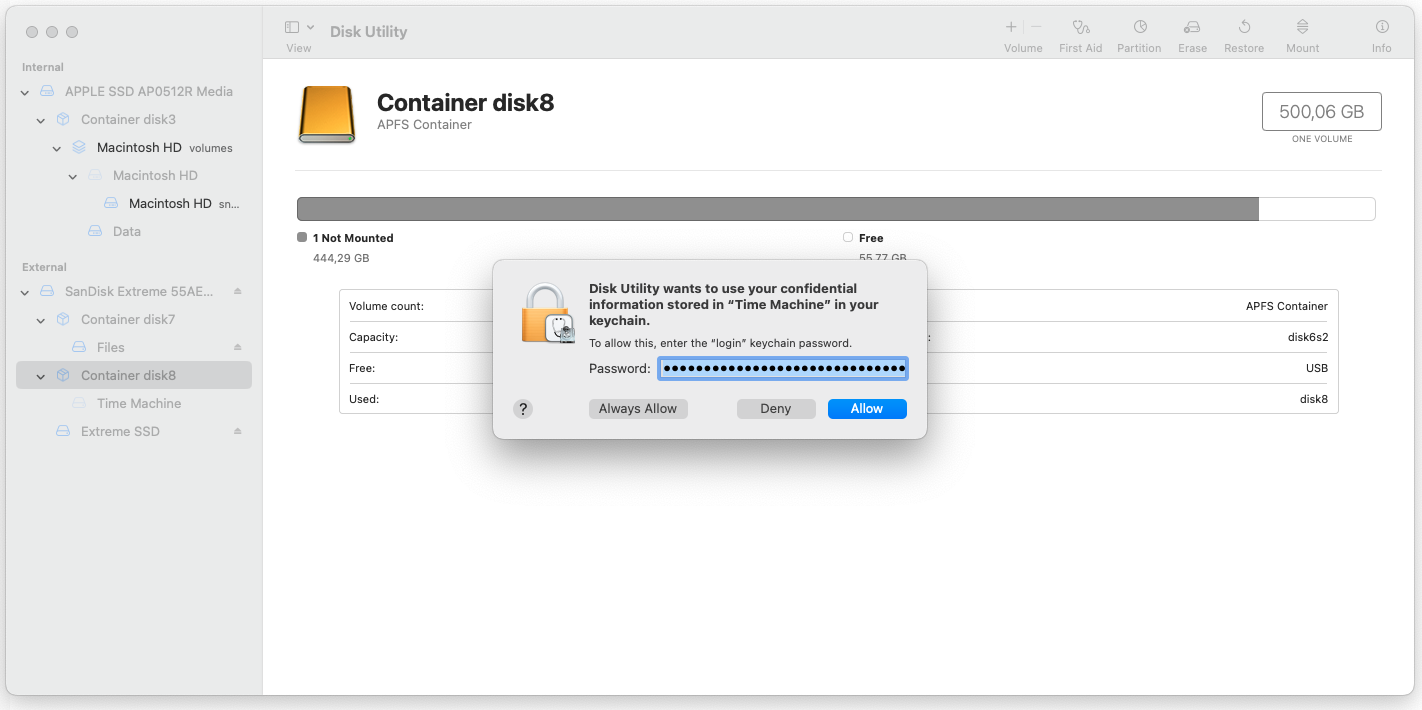Image resolution: width=1422 pixels, height=710 pixels.
Task: Collapse the APPLE SSD AP0512R Media tree
Action: [25, 92]
